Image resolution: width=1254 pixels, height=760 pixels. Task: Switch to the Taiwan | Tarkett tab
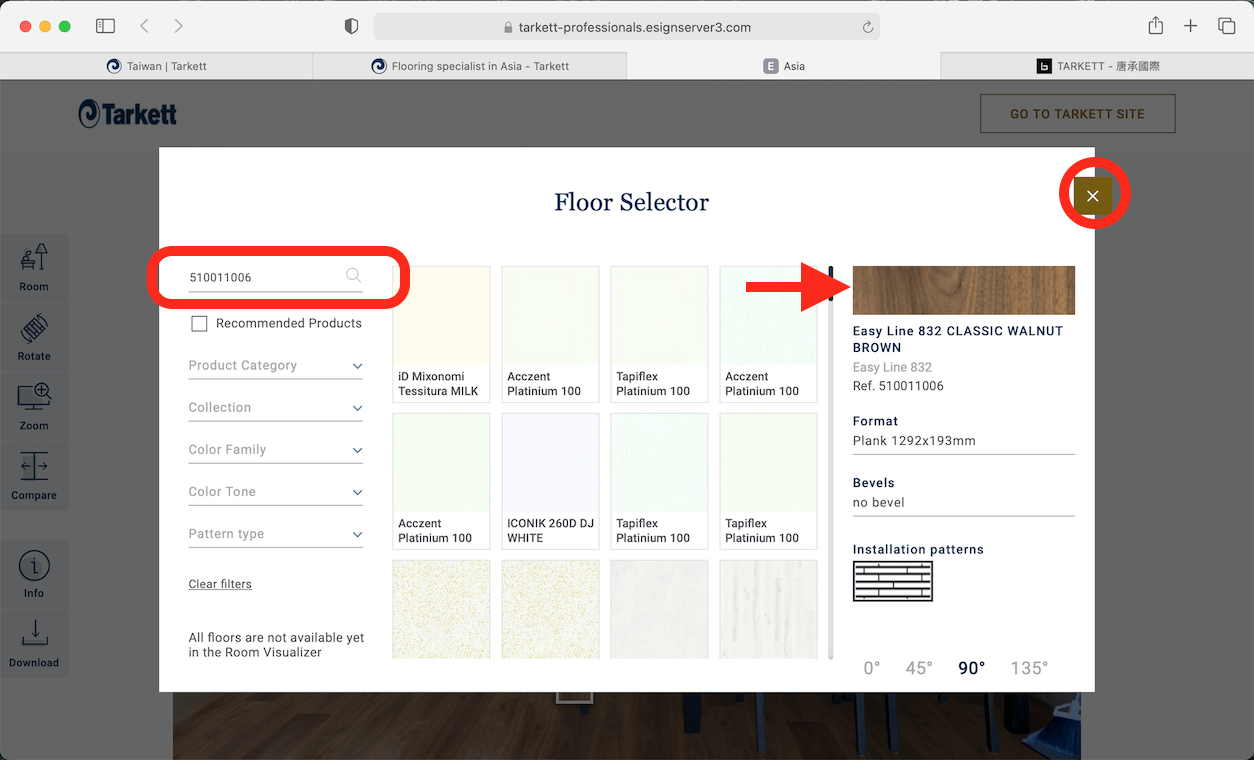(x=157, y=66)
